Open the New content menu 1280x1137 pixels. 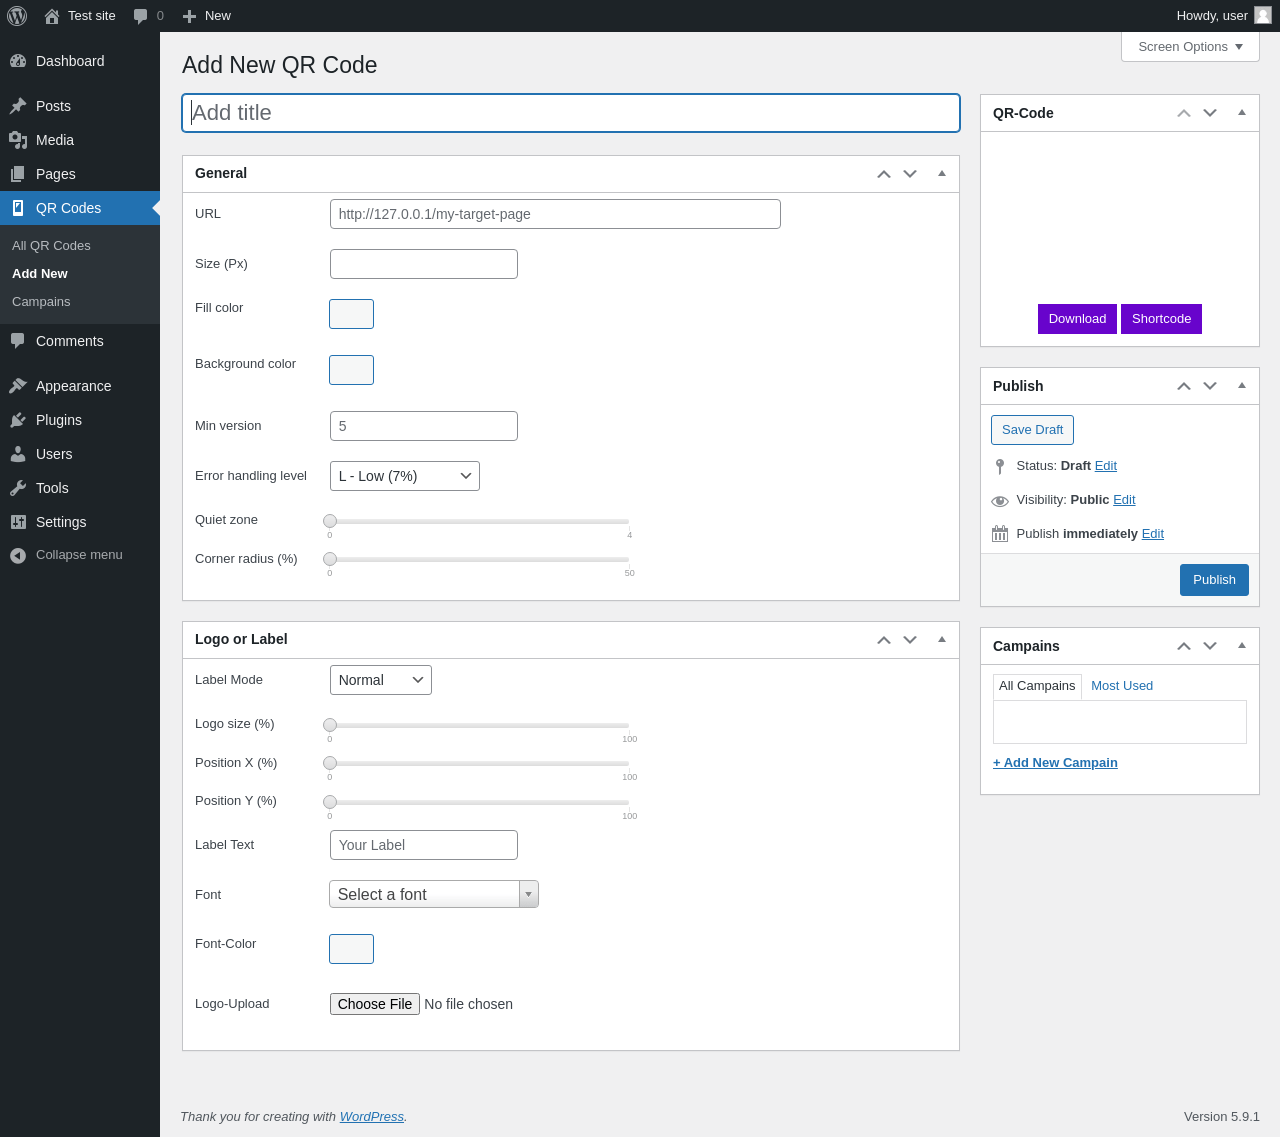206,16
